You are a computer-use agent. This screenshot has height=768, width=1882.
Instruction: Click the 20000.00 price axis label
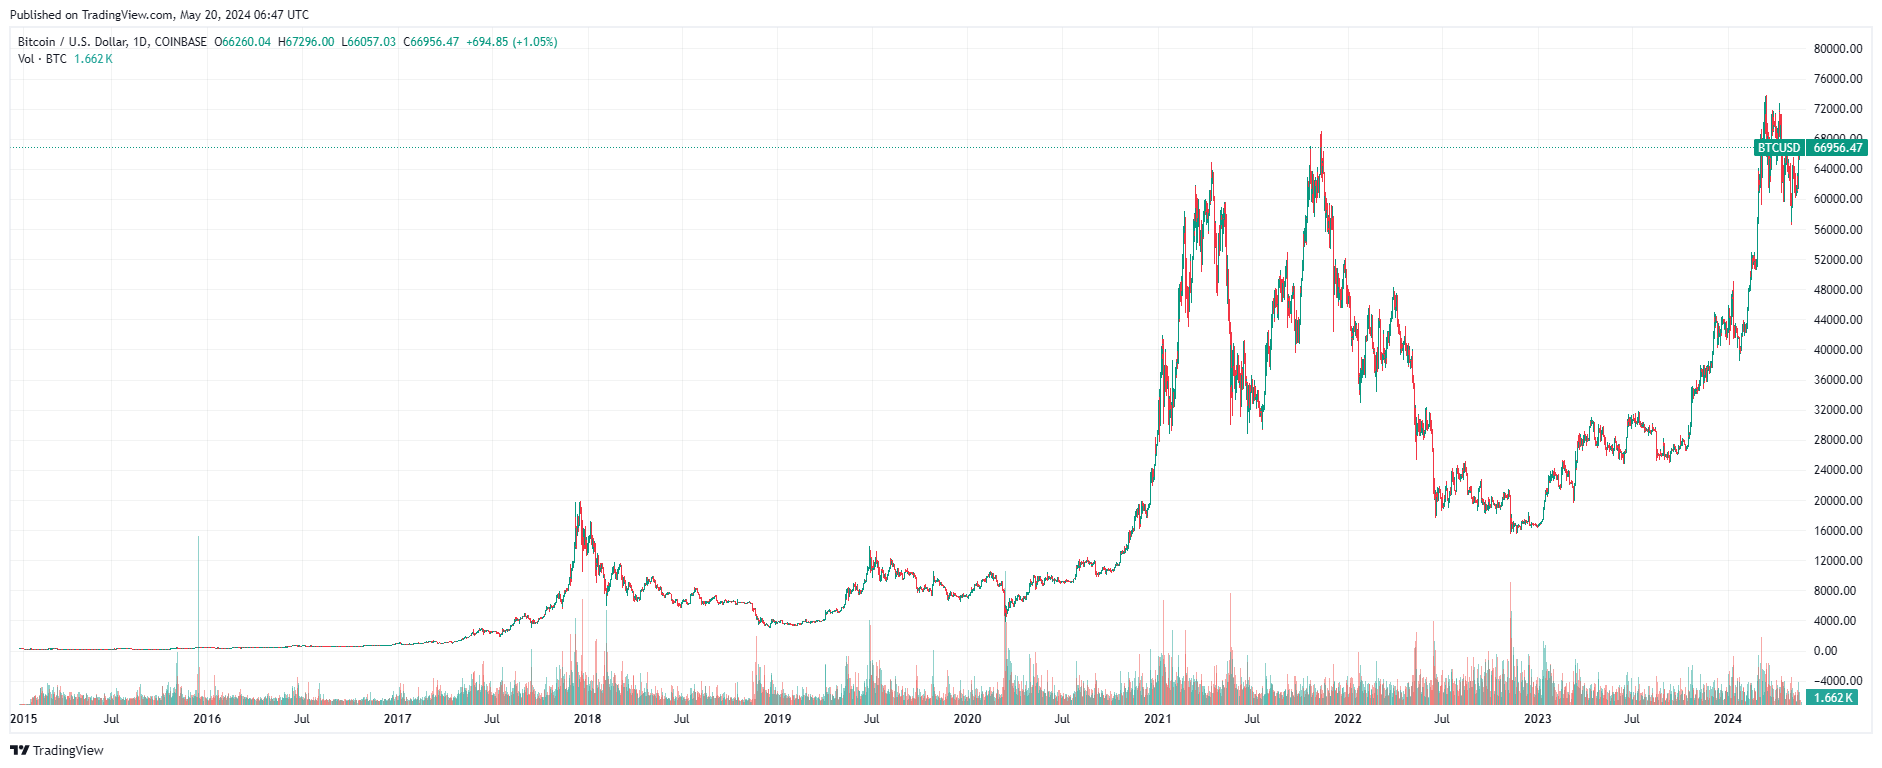[x=1838, y=501]
